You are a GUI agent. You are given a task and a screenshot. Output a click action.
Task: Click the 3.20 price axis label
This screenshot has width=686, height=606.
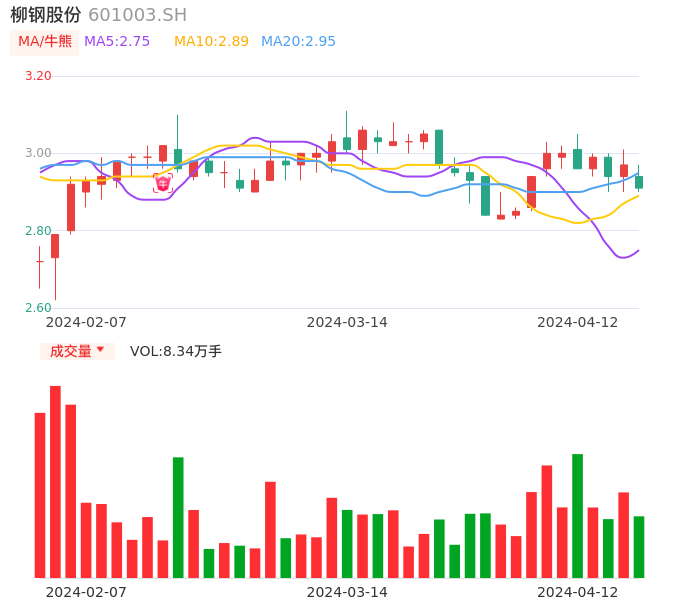tap(38, 76)
